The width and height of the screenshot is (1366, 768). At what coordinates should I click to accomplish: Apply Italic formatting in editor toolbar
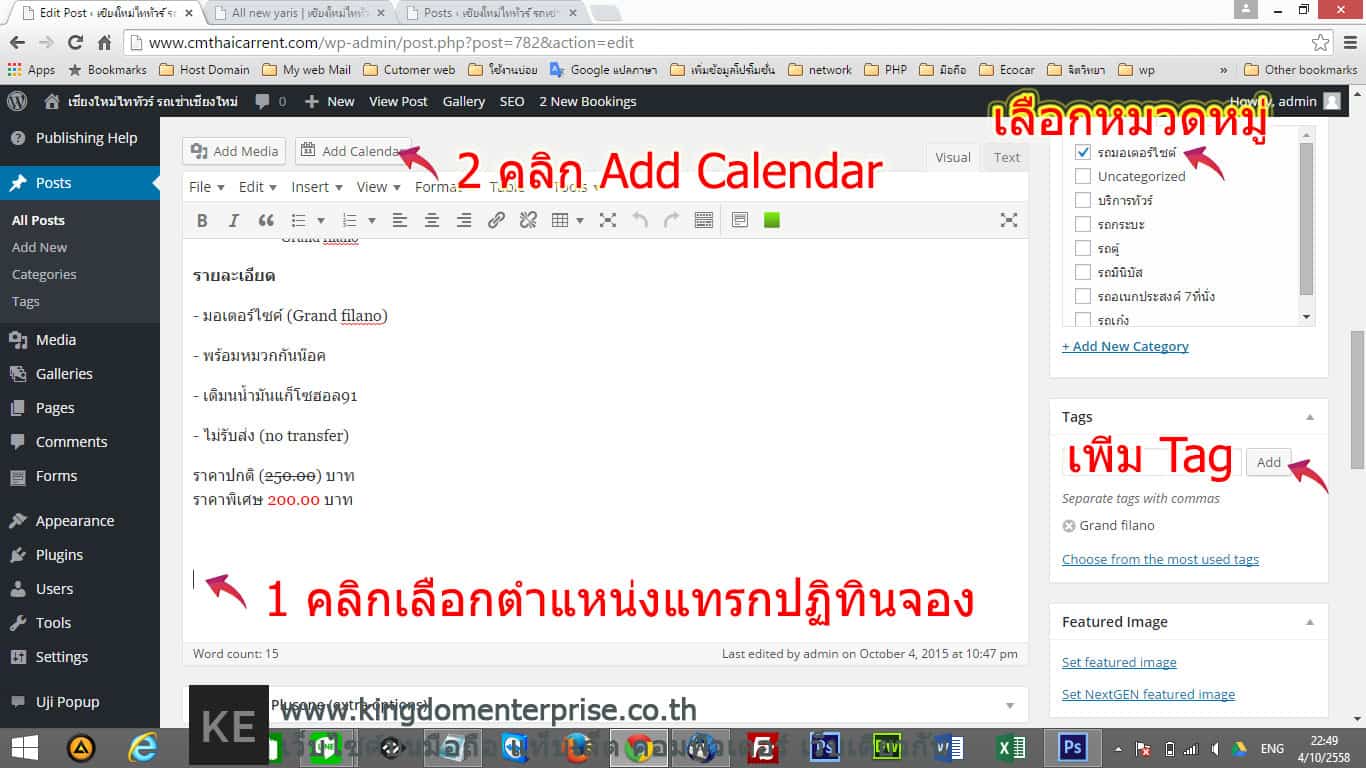(x=234, y=221)
